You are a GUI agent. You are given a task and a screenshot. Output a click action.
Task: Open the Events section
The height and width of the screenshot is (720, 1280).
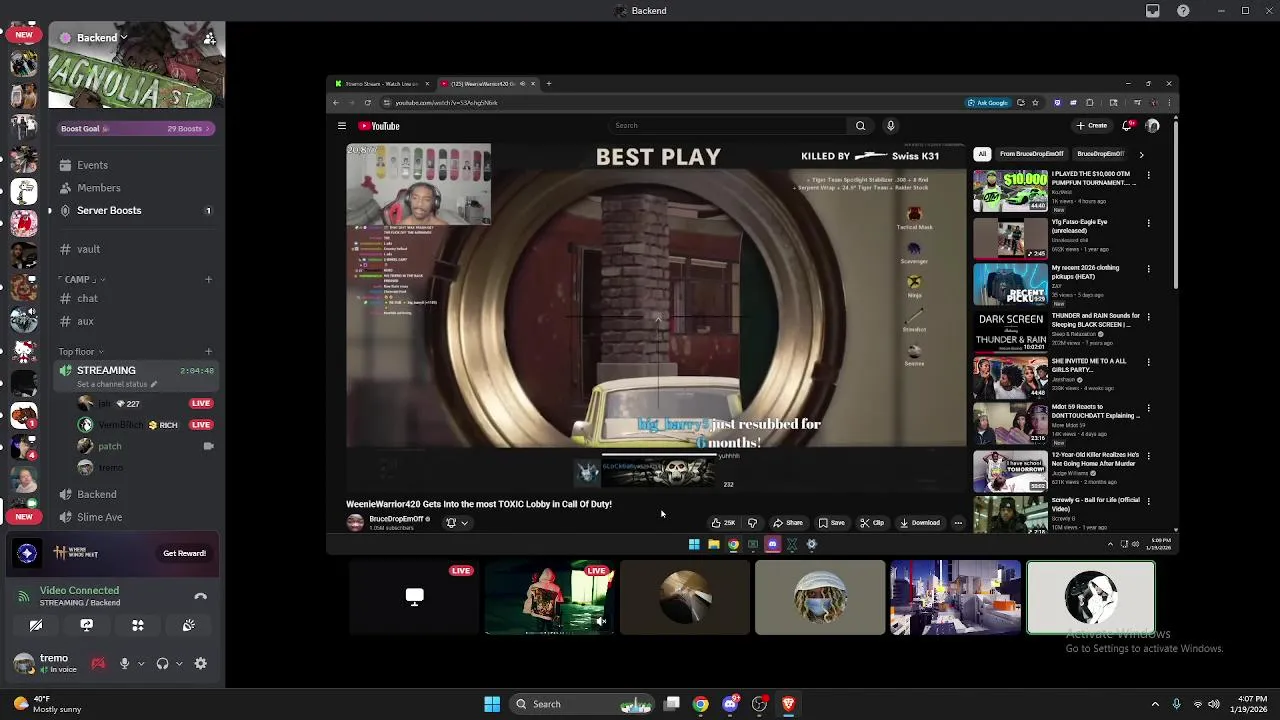[134, 165]
